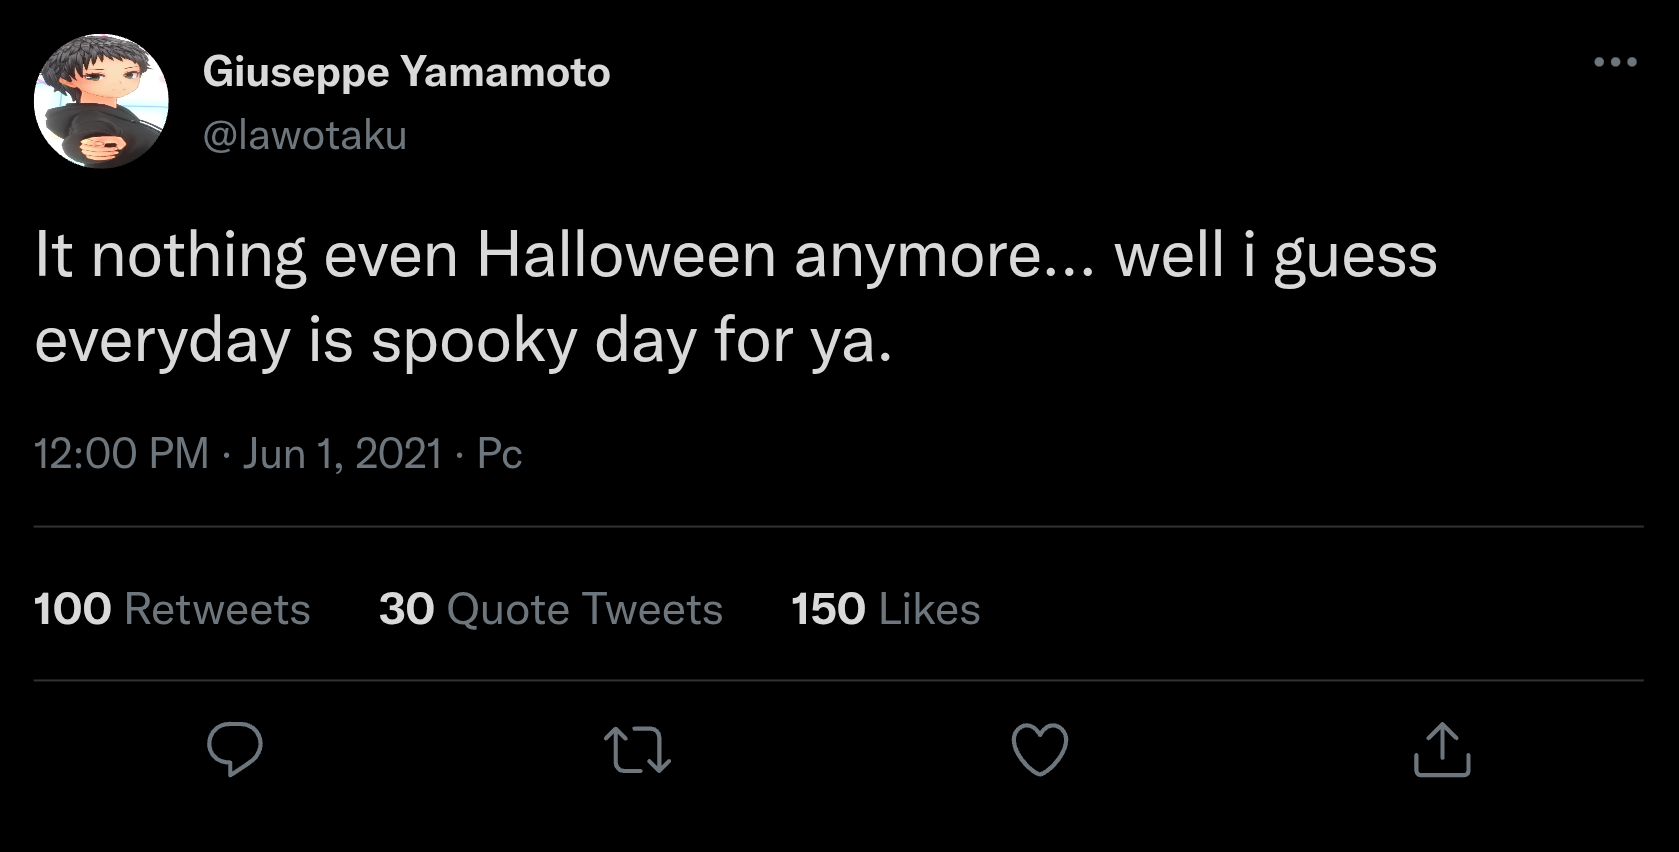The image size is (1679, 852).
Task: Visit the @lawotaku handle link
Action: click(305, 135)
